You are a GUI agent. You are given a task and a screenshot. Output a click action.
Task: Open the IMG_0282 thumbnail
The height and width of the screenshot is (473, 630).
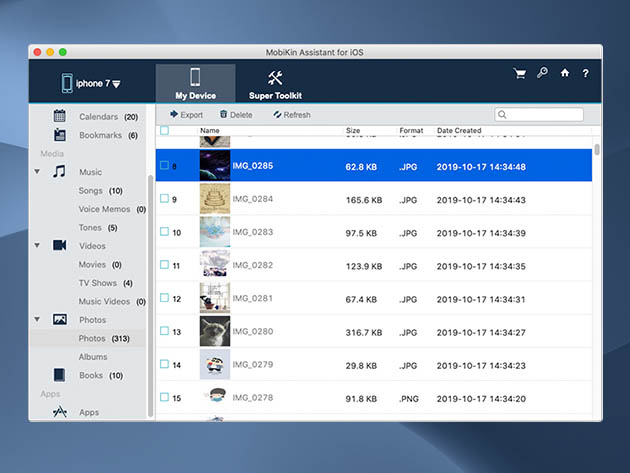[215, 265]
